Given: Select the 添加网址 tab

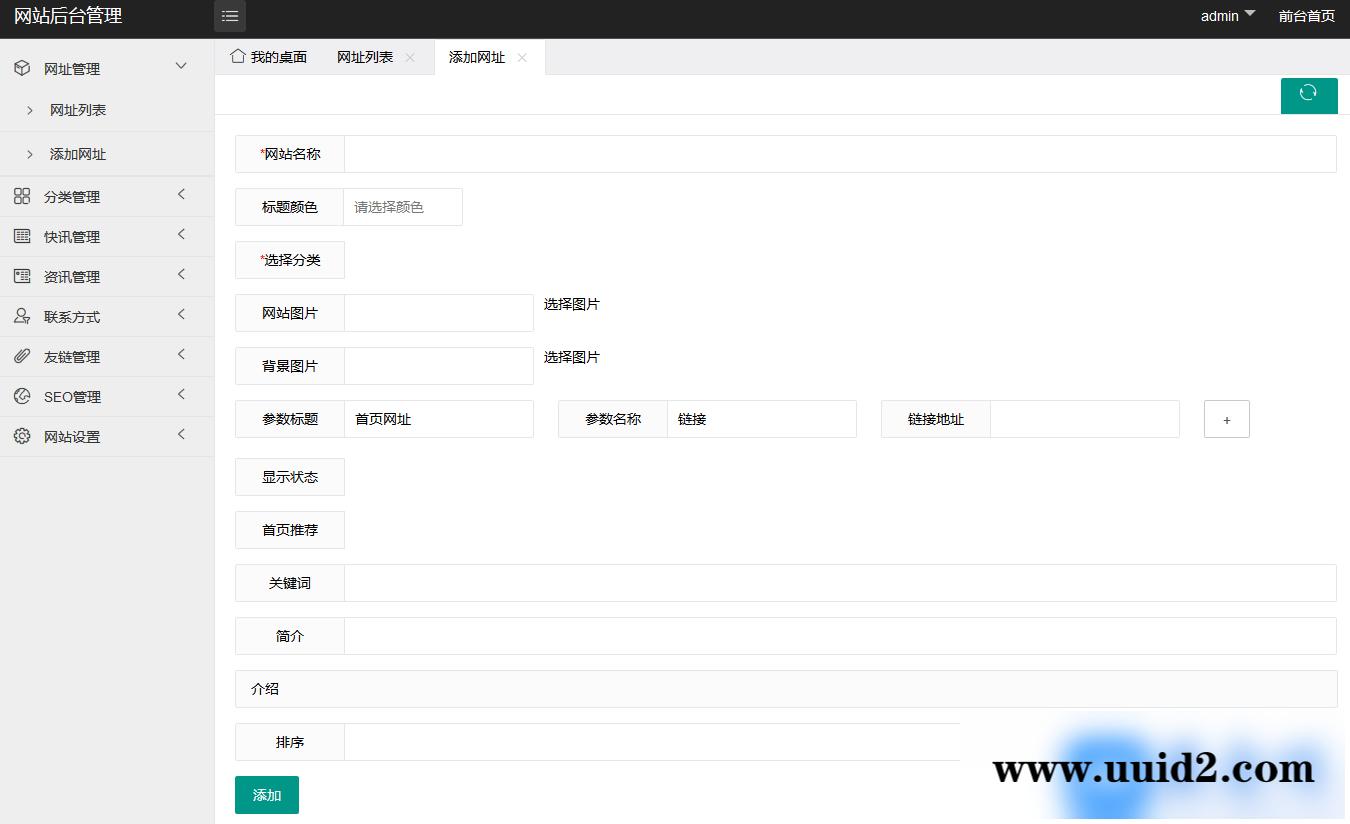Looking at the screenshot, I should (475, 57).
